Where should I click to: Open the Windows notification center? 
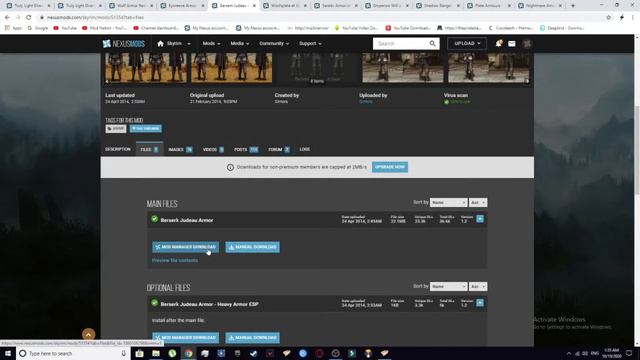(x=629, y=353)
